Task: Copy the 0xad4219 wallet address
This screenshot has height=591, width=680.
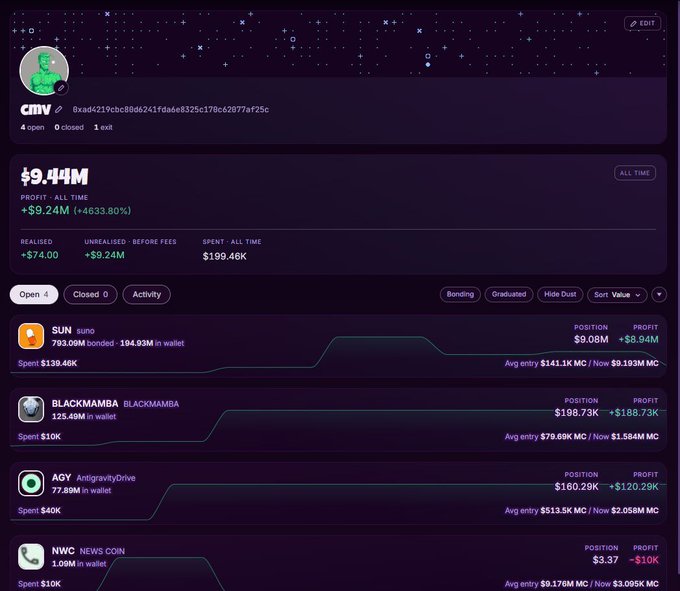Action: coord(170,110)
